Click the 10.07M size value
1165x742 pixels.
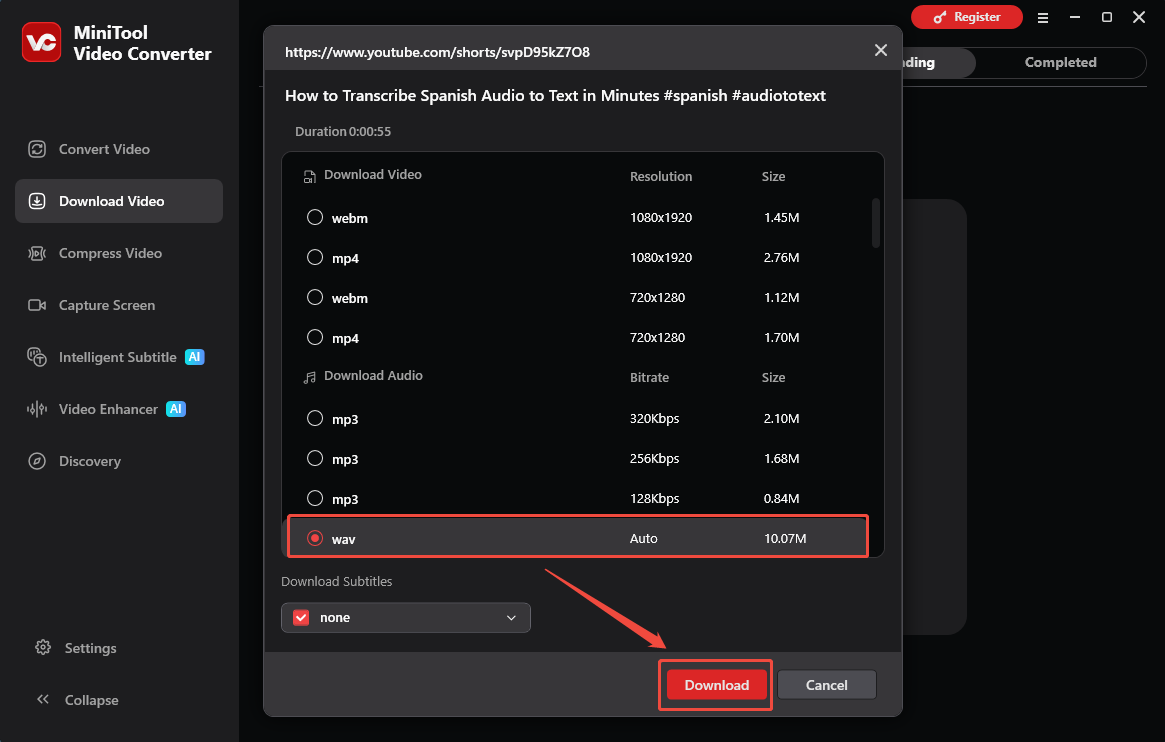click(x=785, y=538)
